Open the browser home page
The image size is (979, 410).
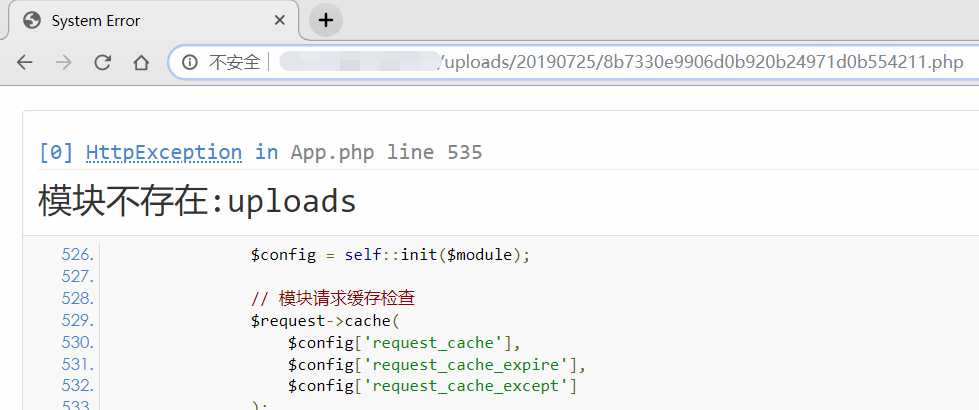[141, 62]
